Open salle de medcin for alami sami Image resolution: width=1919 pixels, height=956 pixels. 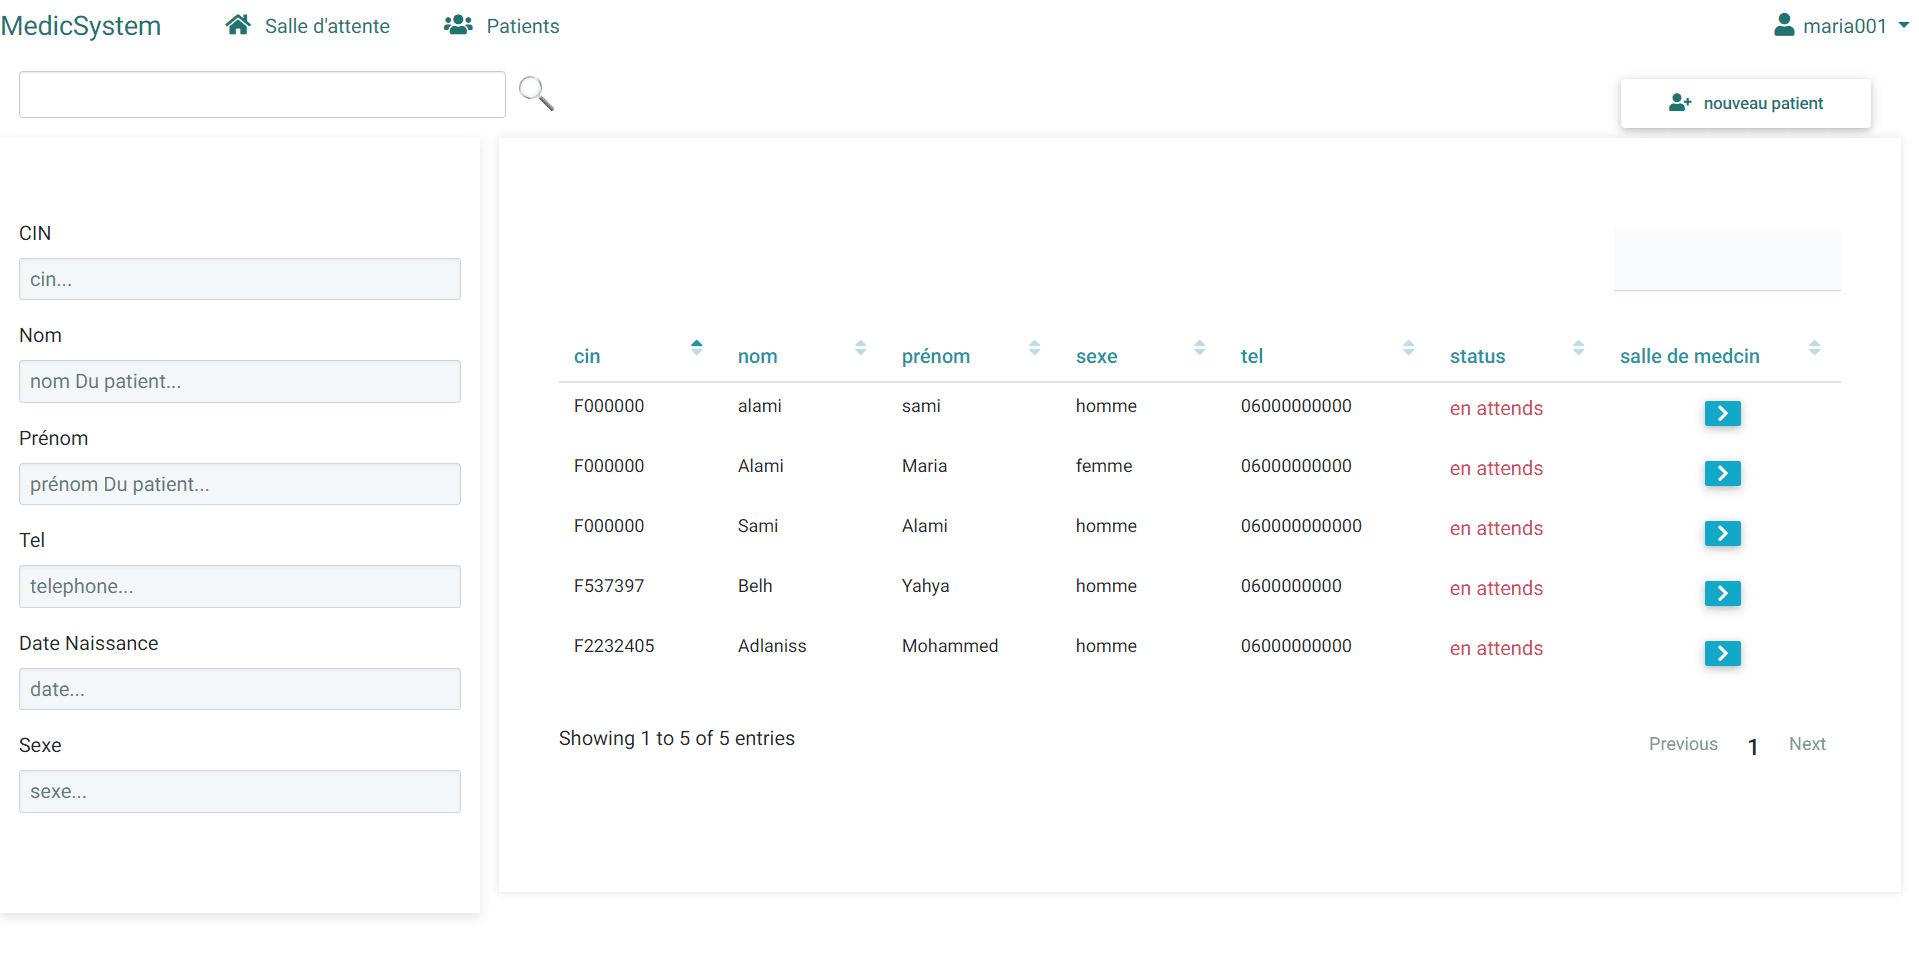1722,413
